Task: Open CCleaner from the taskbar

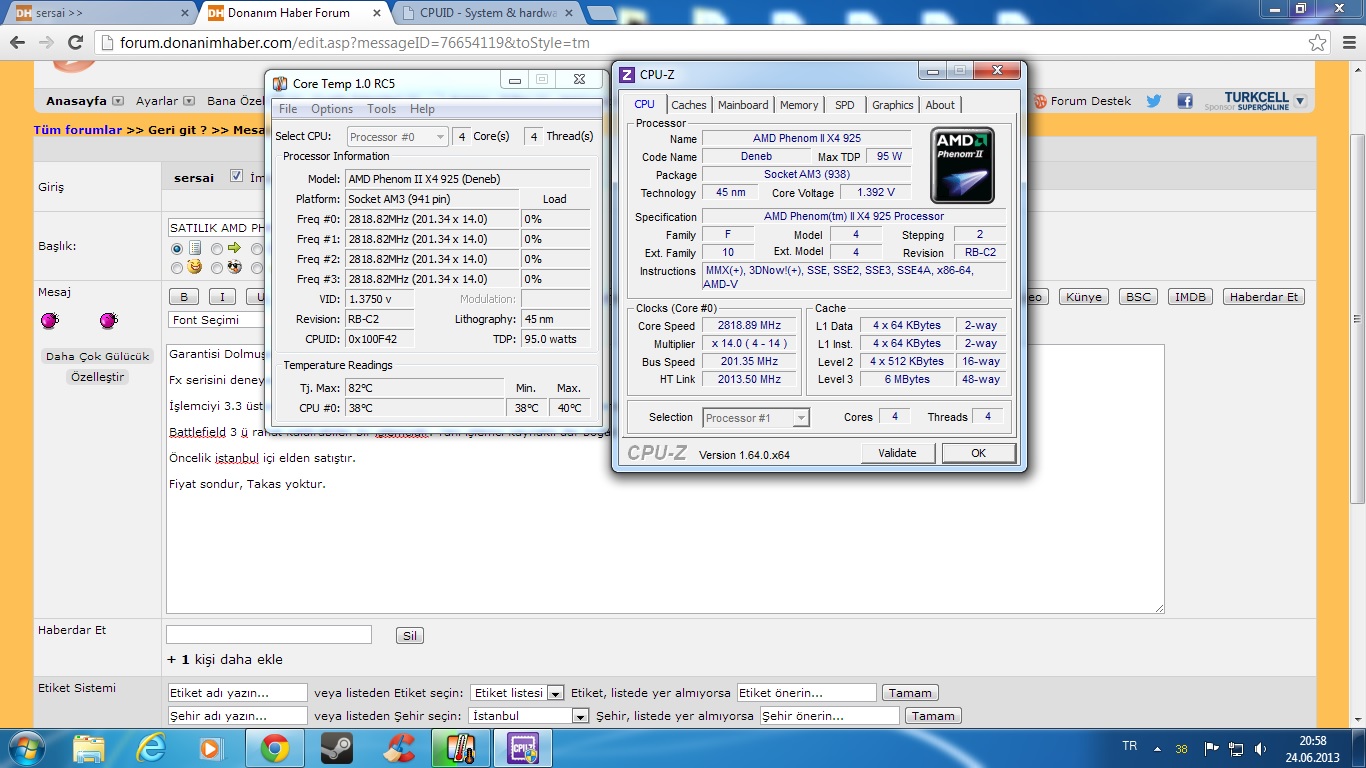Action: pos(400,748)
